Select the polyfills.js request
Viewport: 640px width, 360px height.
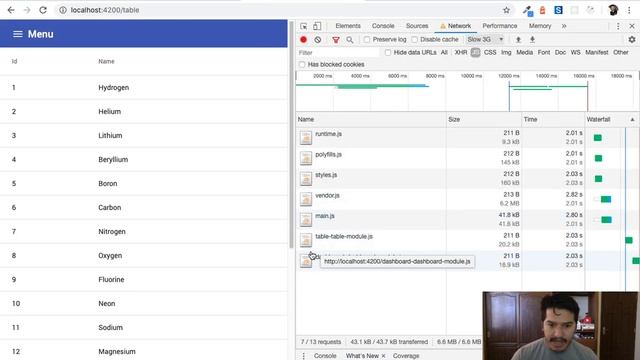(329, 155)
